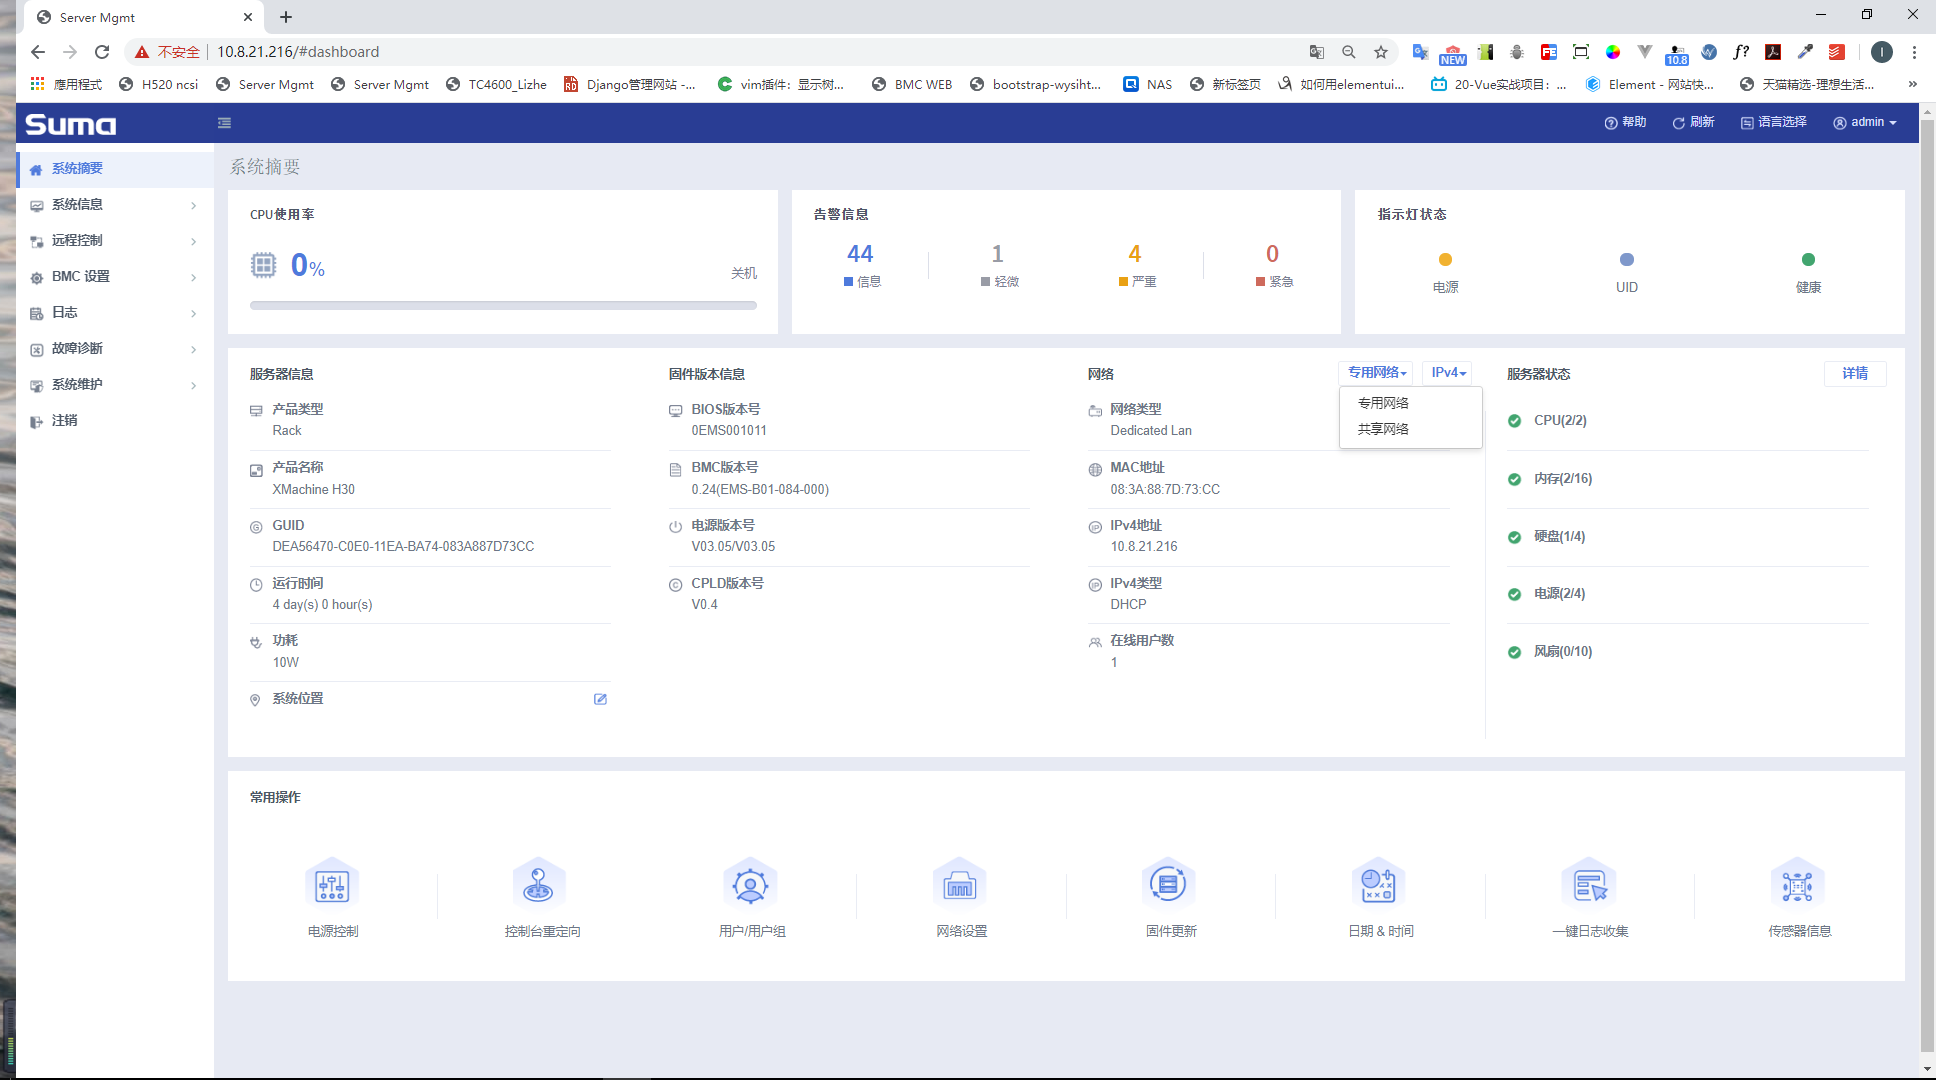Image resolution: width=1936 pixels, height=1080 pixels.
Task: Click the 详情 details button
Action: coord(1855,373)
